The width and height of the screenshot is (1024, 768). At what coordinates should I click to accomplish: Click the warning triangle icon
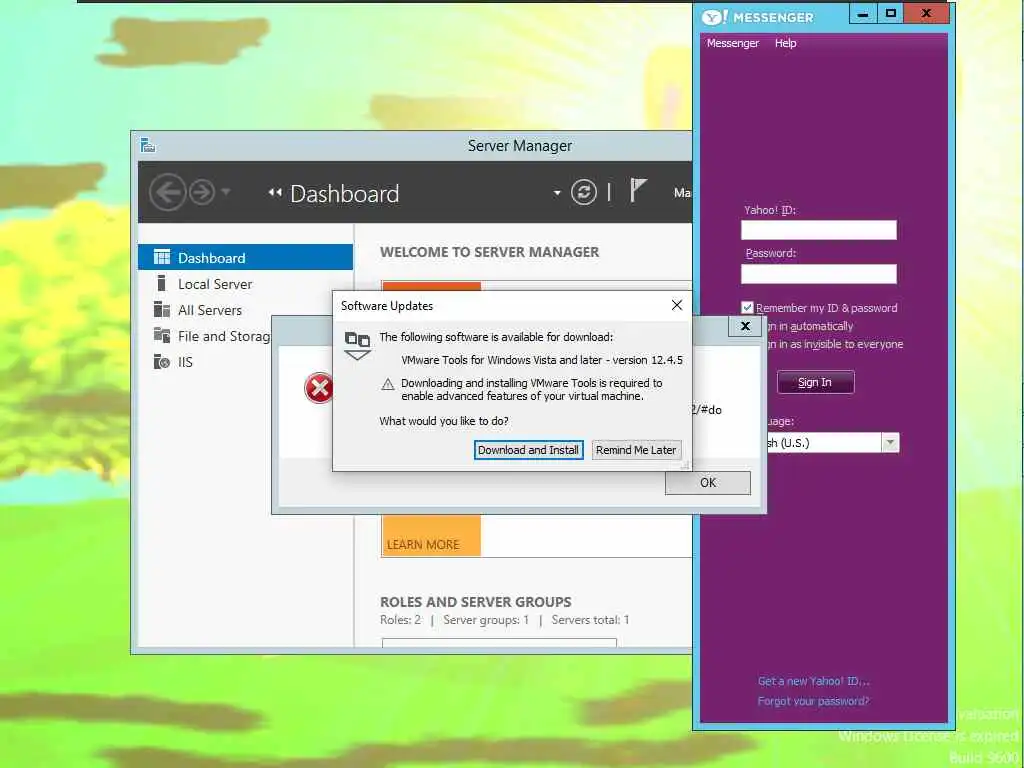[x=388, y=384]
